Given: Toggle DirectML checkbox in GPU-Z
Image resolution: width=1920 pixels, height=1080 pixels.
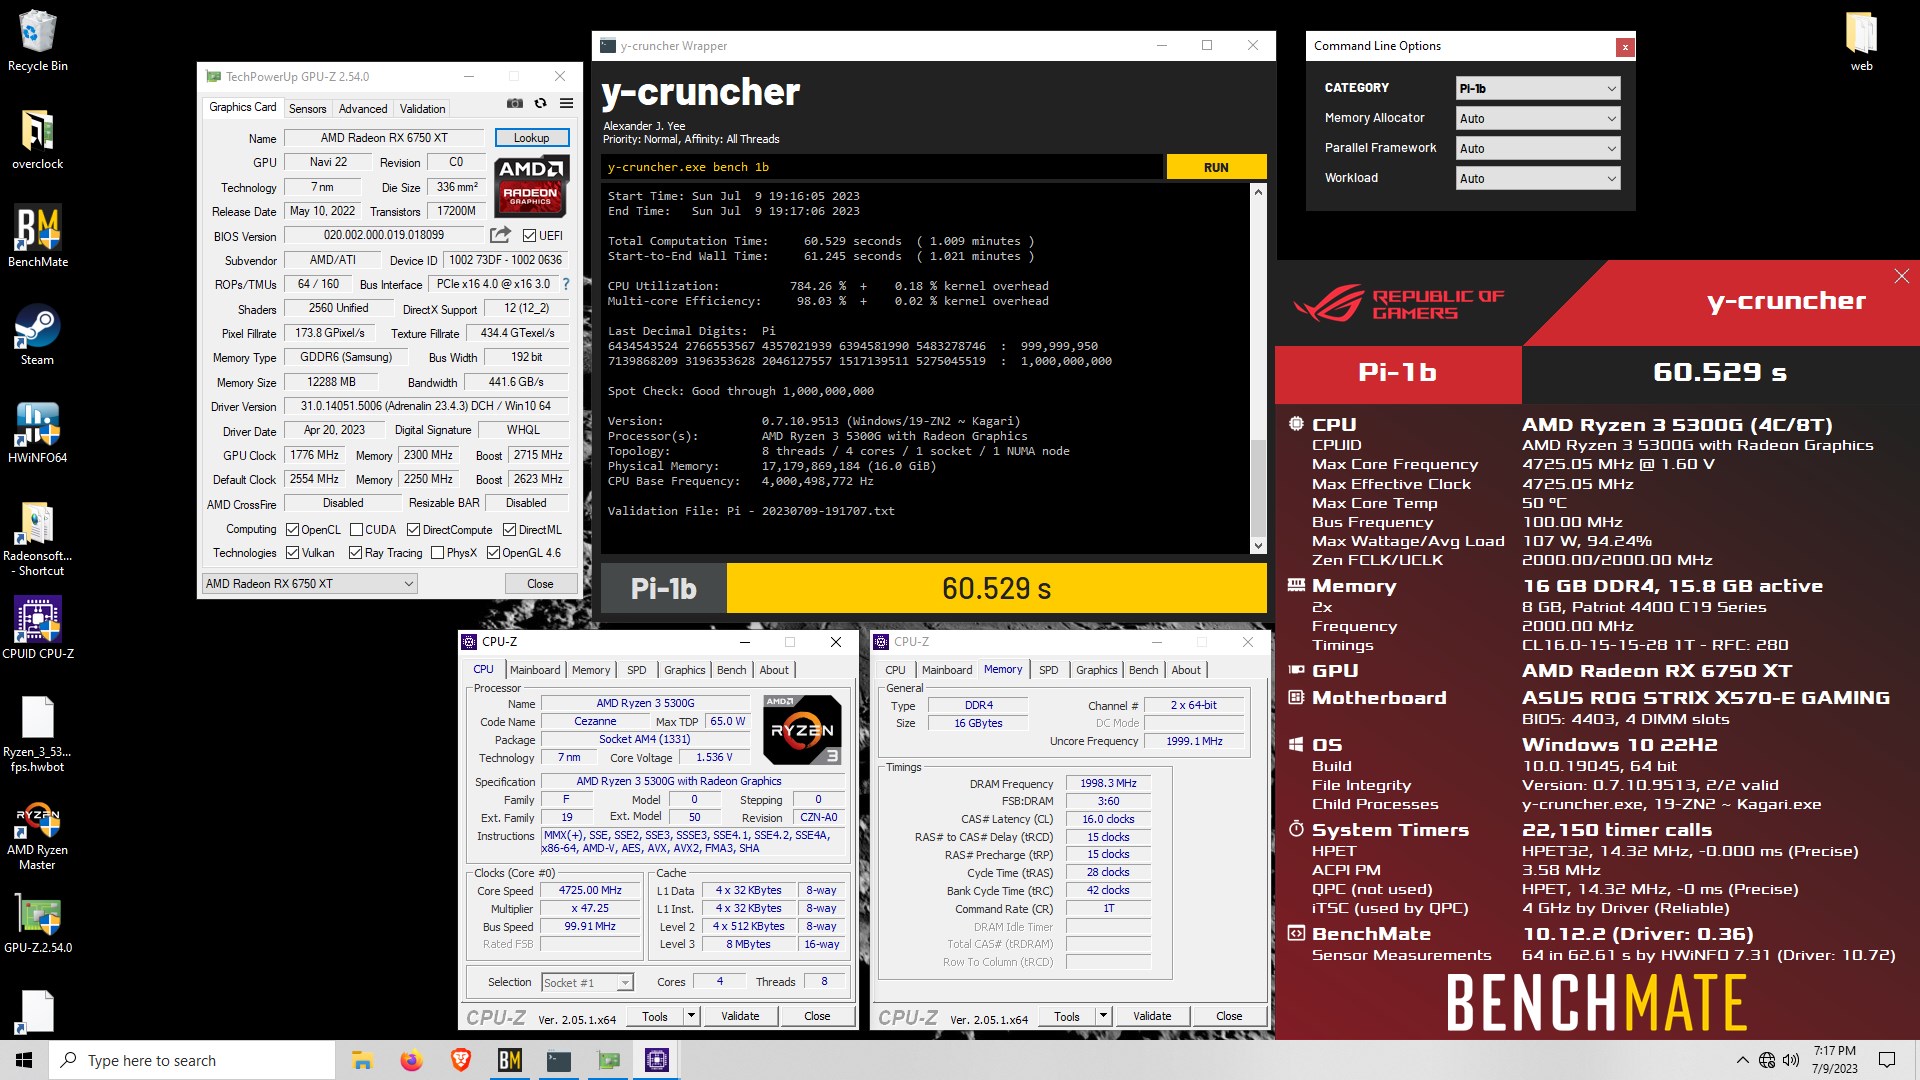Looking at the screenshot, I should pos(509,530).
